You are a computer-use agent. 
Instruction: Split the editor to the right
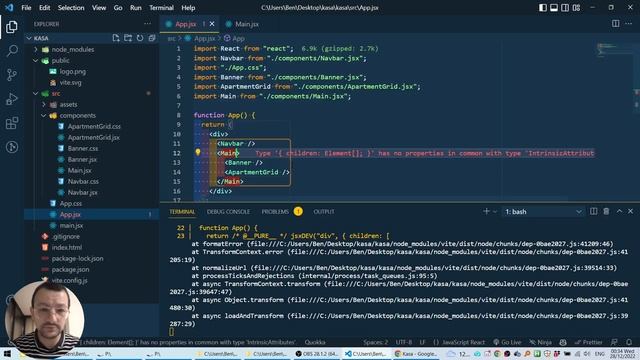pos(616,24)
